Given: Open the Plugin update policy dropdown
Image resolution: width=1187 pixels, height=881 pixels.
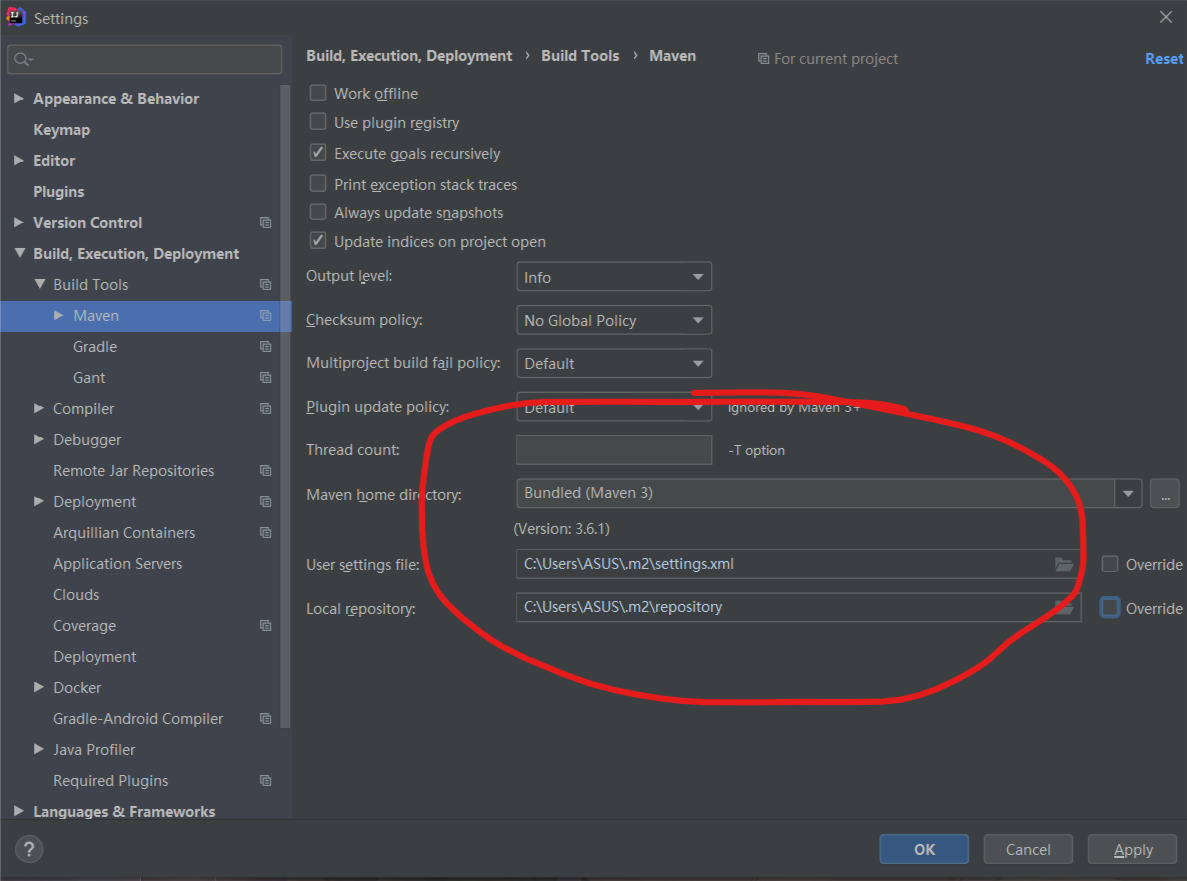Looking at the screenshot, I should pos(614,406).
